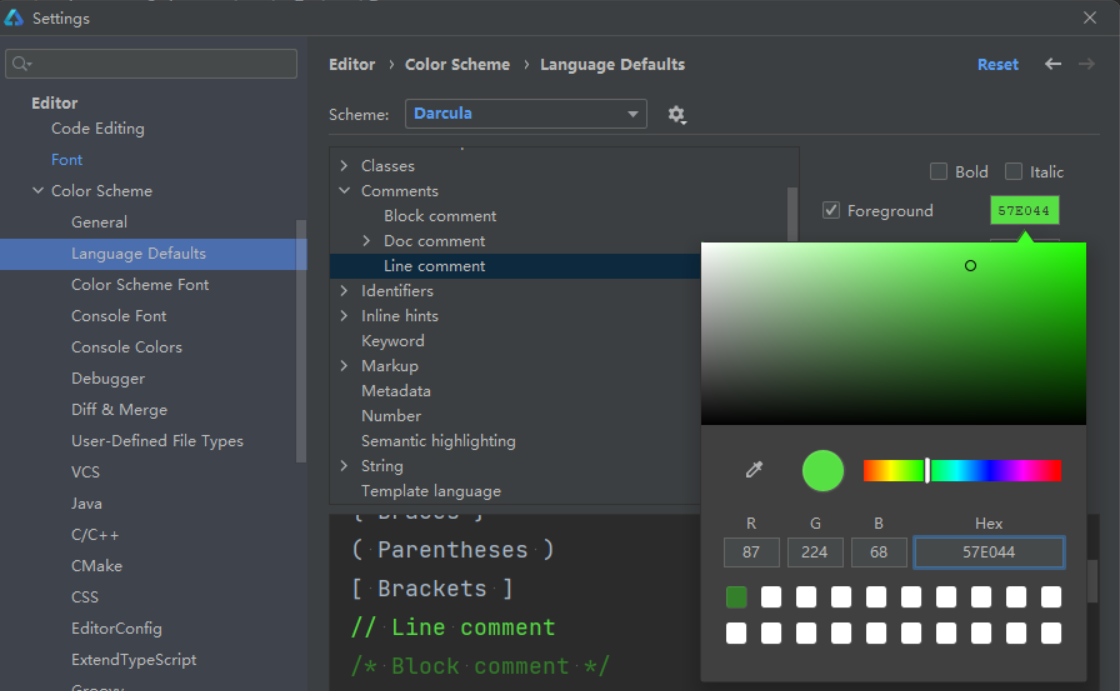The width and height of the screenshot is (1120, 691).
Task: Pick a color with the eyedropper tool
Action: click(754, 469)
